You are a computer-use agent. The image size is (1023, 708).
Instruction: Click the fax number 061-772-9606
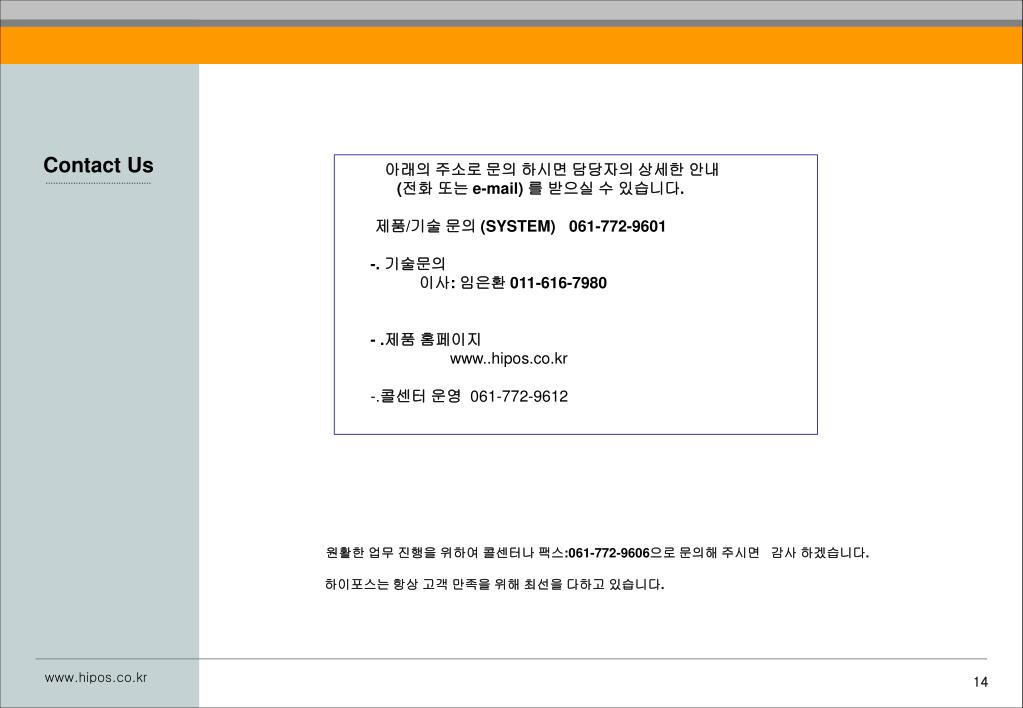[609, 553]
